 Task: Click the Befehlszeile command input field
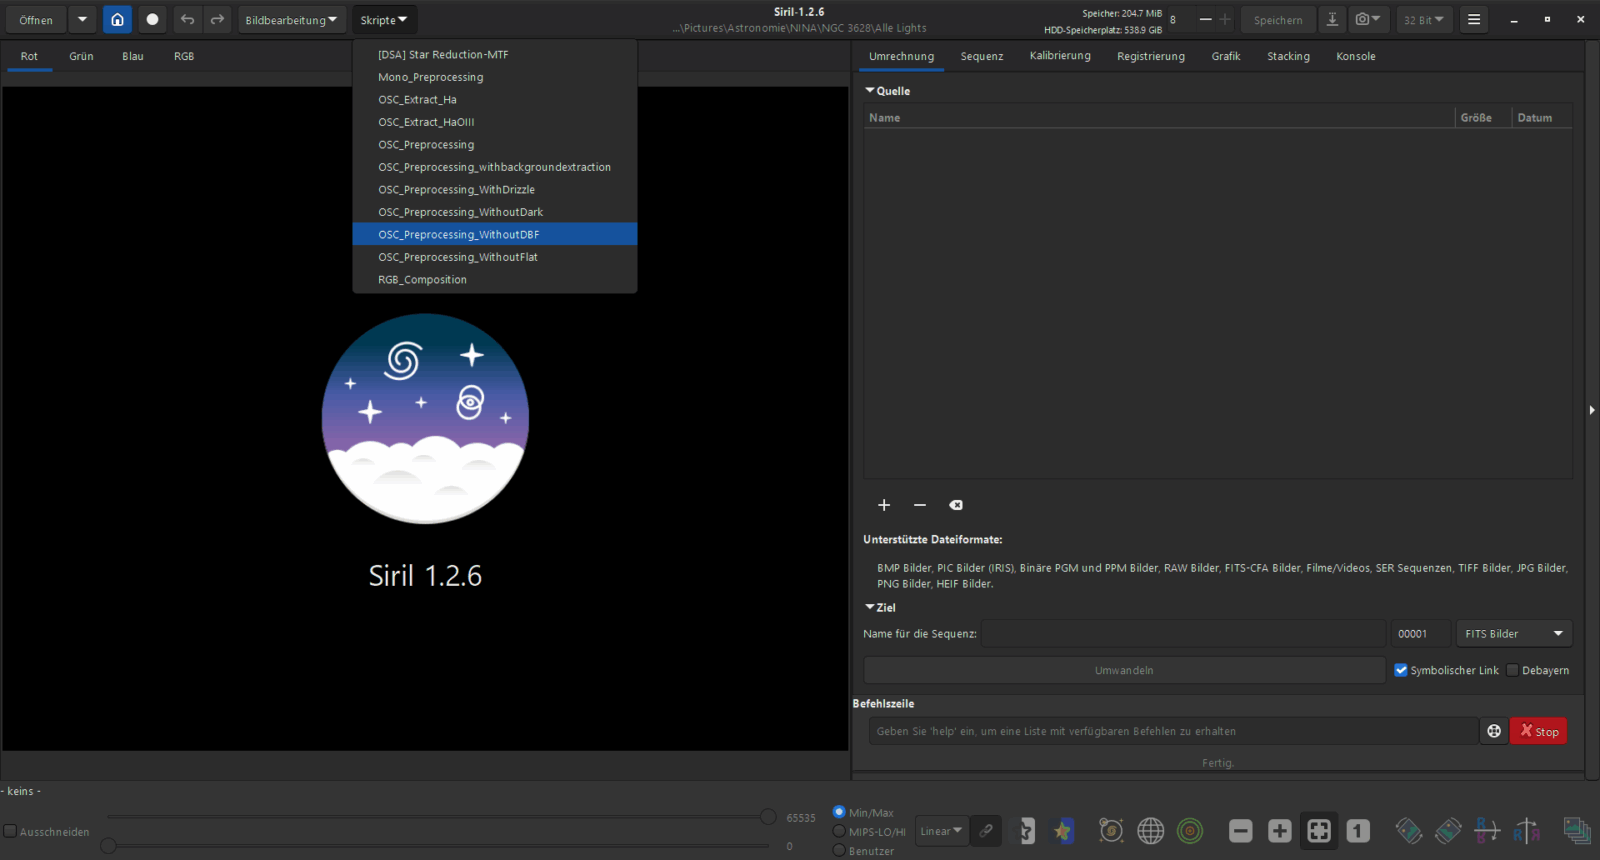coord(1173,731)
